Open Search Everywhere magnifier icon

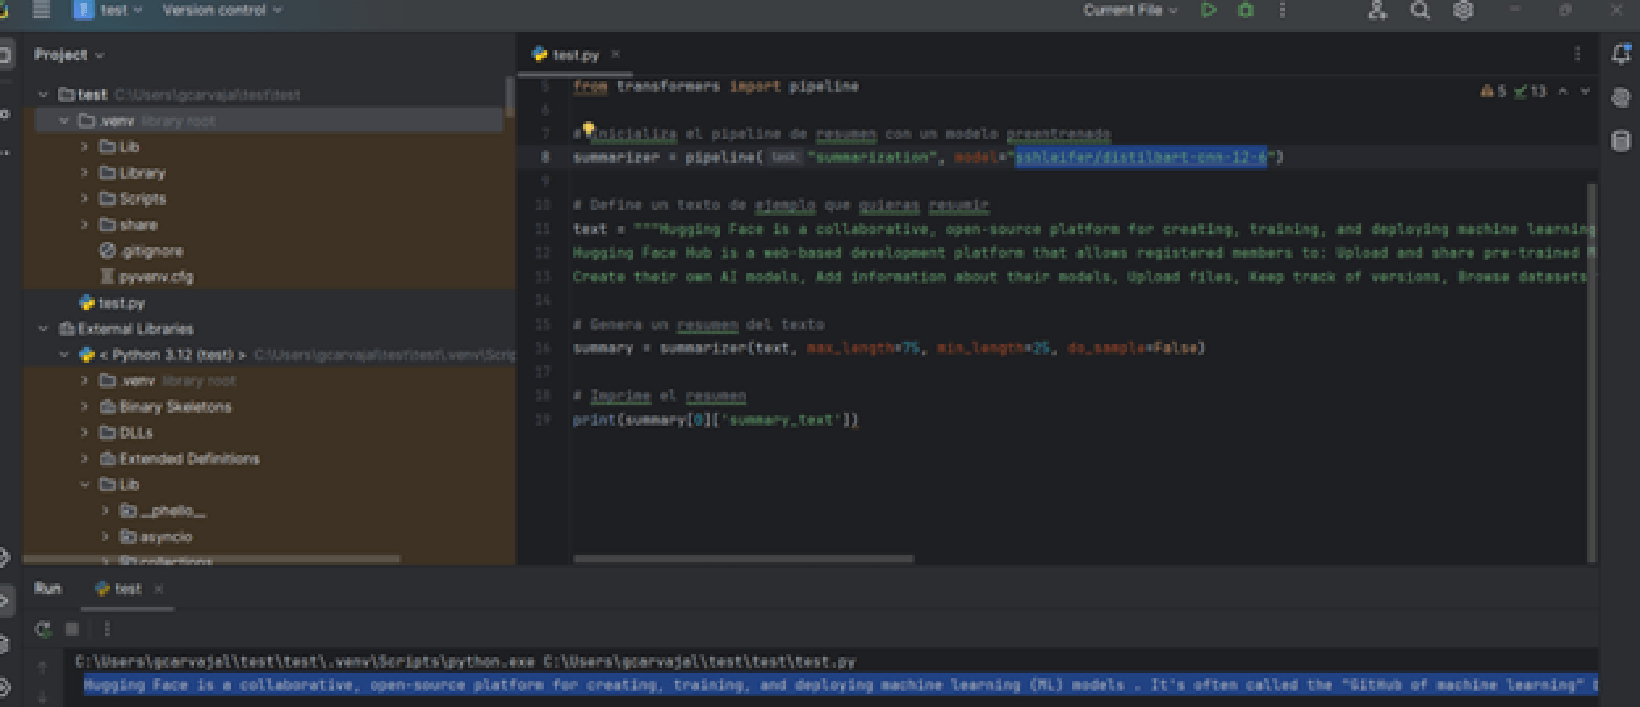tap(1419, 10)
